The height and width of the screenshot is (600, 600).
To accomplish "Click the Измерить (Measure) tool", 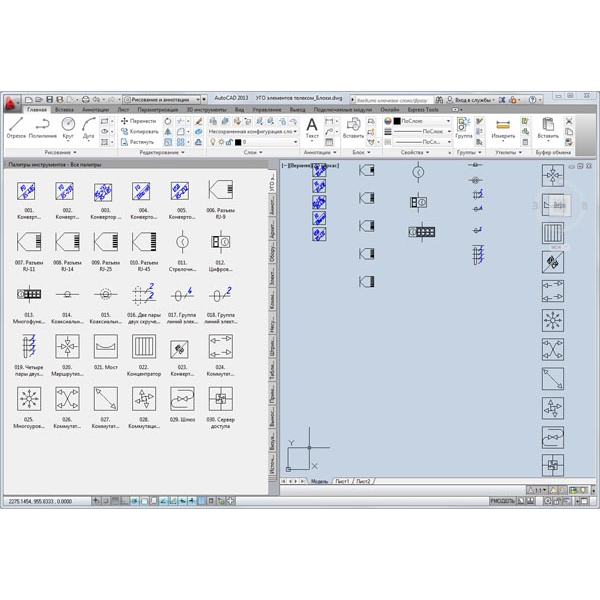I will 503,128.
